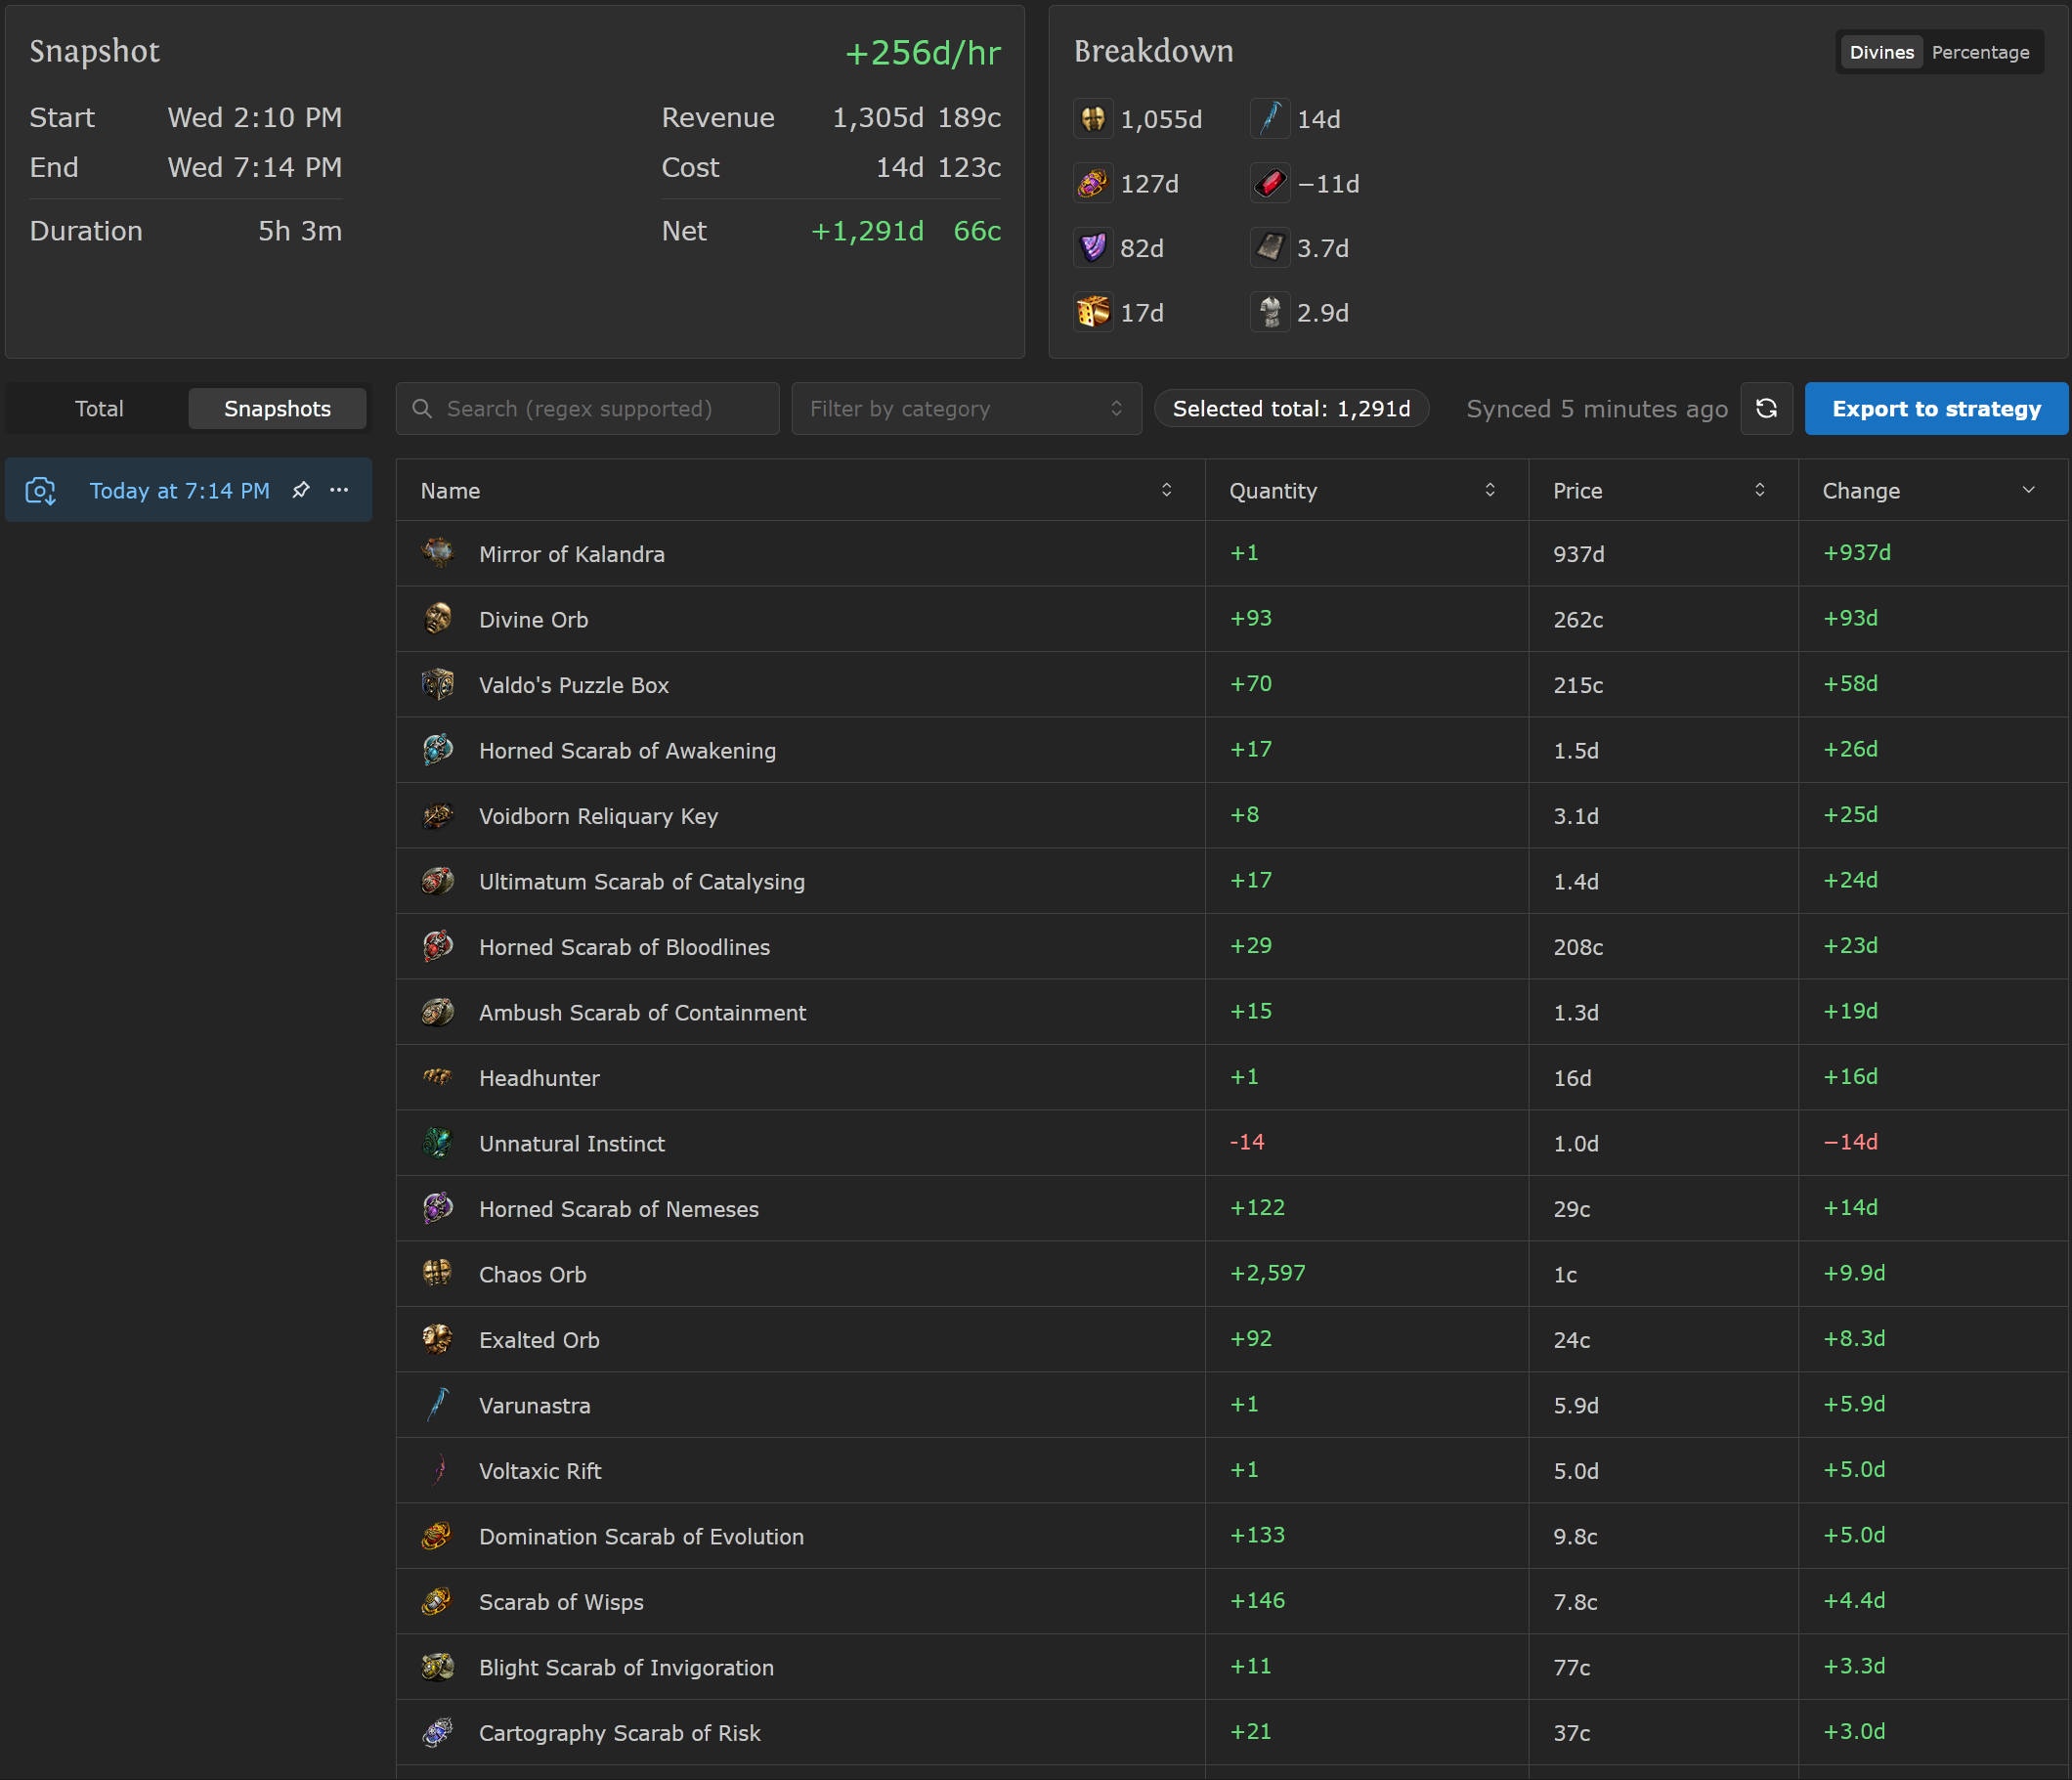Image resolution: width=2072 pixels, height=1780 pixels.
Task: Select the Total view toggle
Action: click(99, 408)
